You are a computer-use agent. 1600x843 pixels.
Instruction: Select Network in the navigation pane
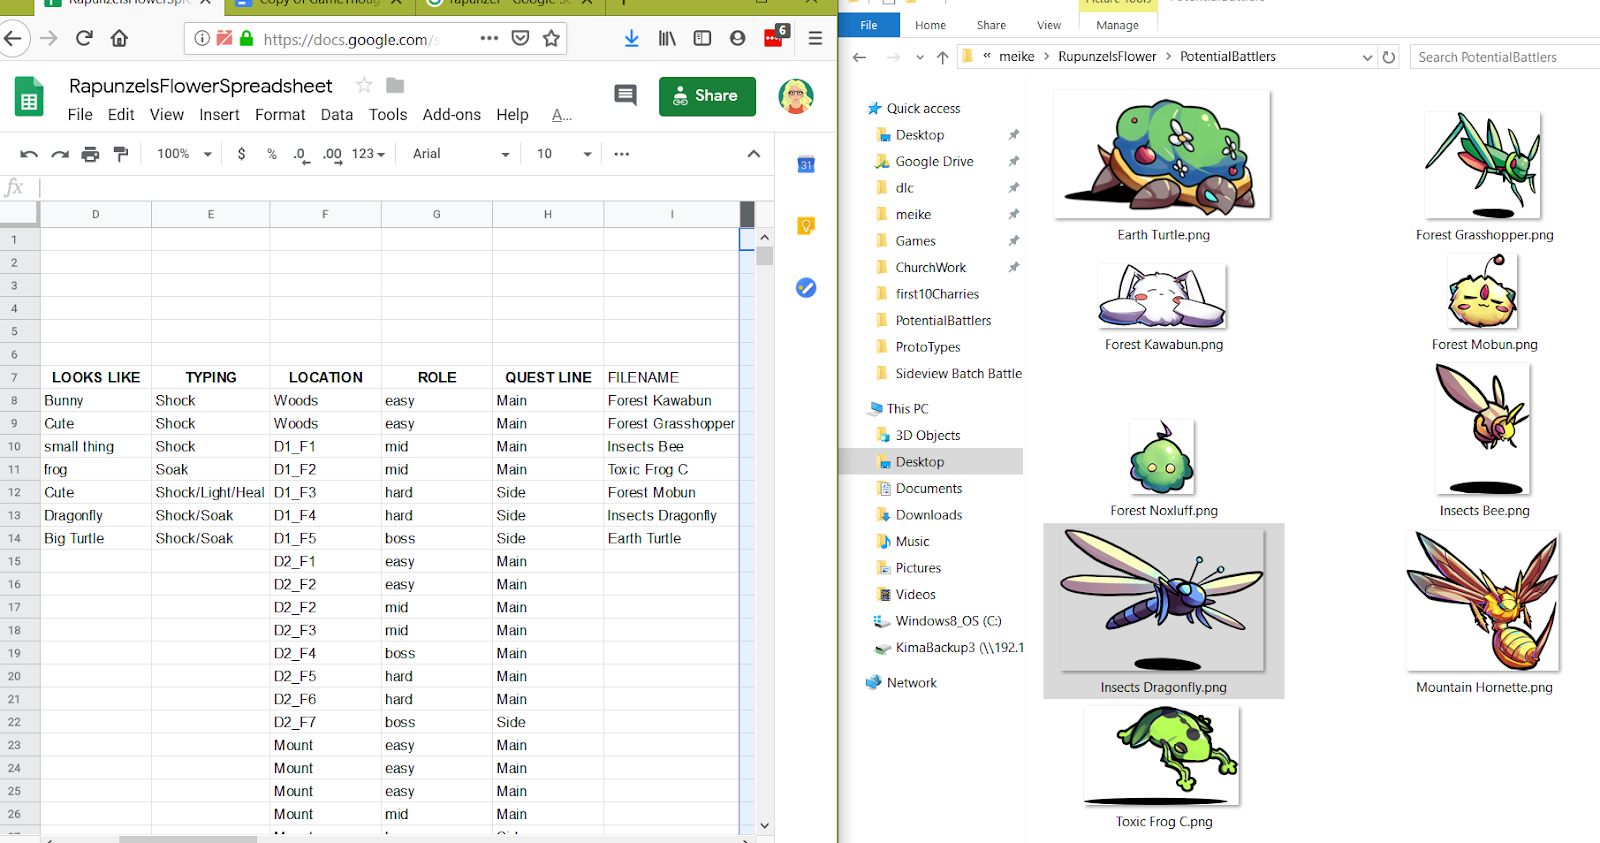(911, 683)
